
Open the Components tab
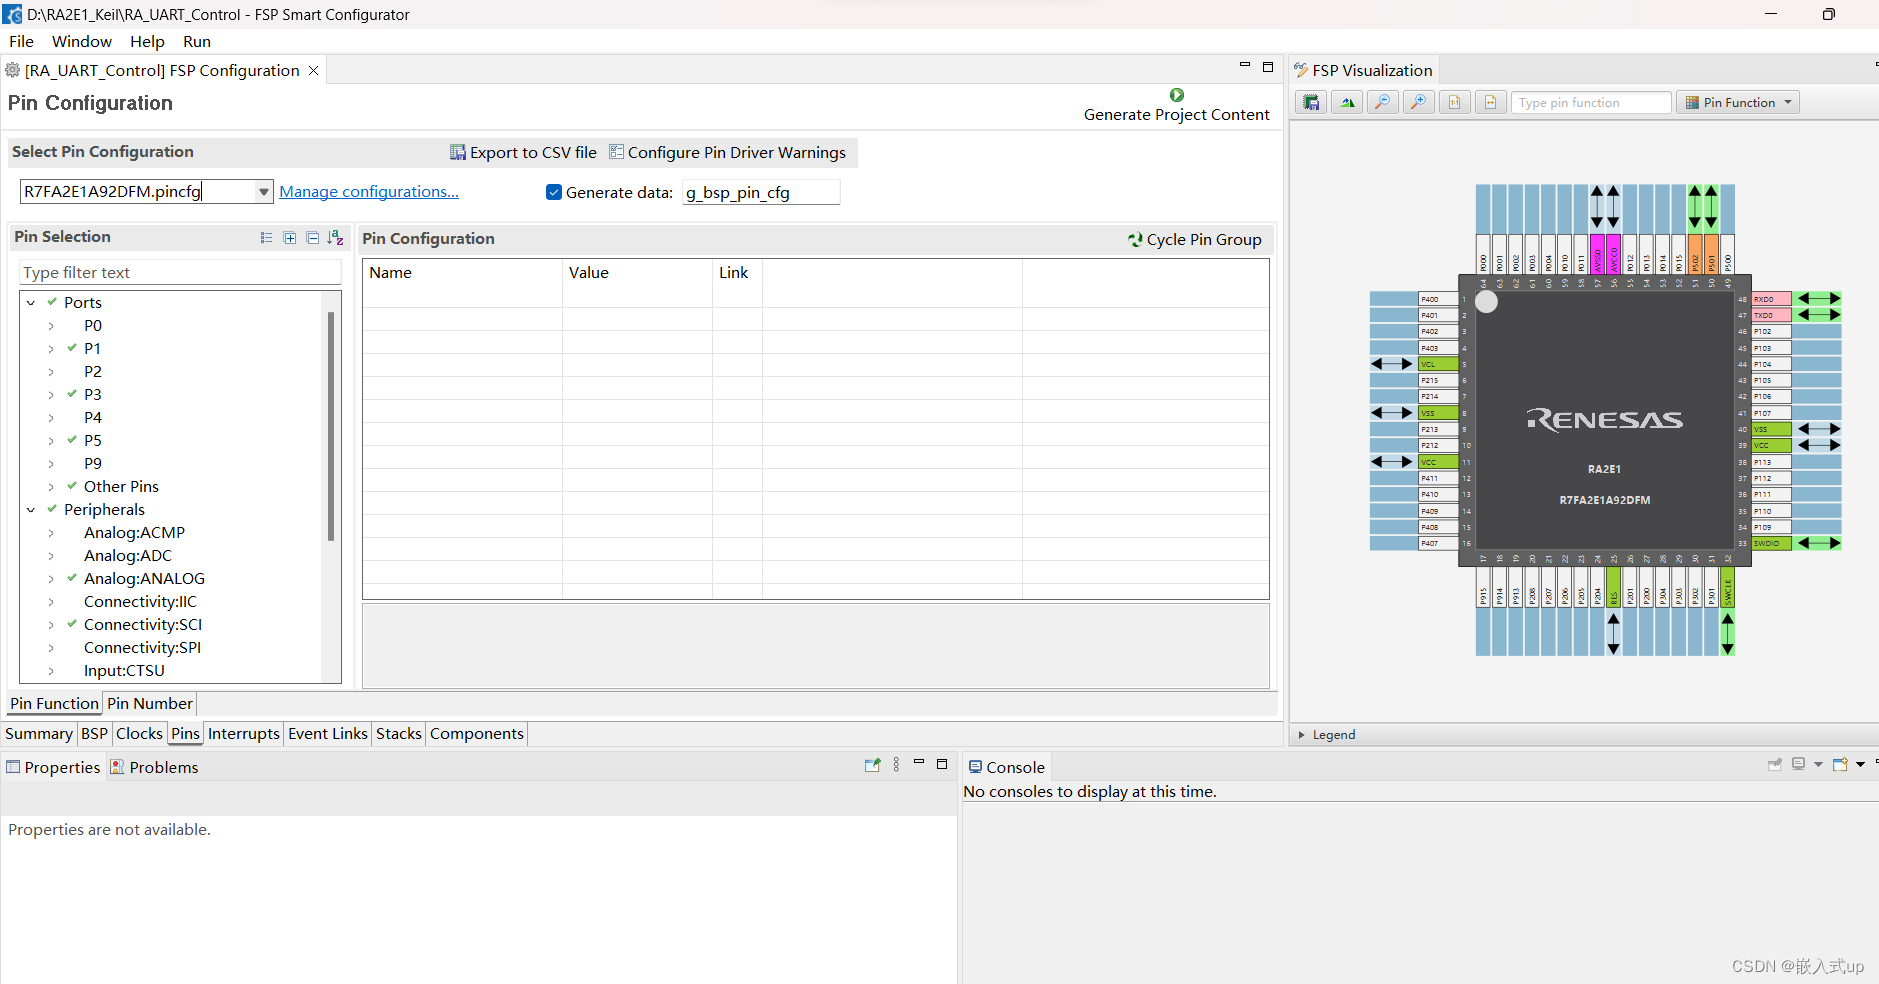click(477, 734)
